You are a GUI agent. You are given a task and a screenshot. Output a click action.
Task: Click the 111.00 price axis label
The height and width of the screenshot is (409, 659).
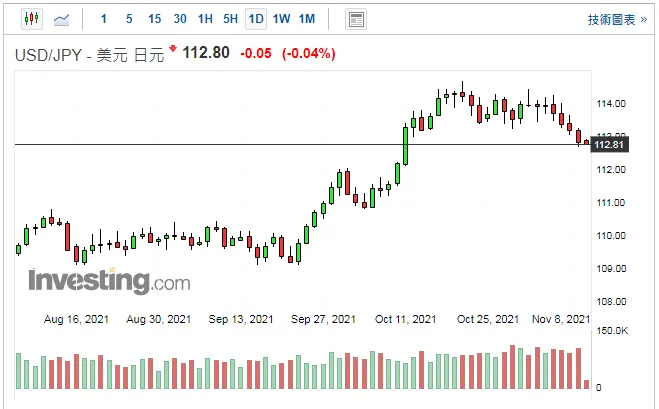611,203
